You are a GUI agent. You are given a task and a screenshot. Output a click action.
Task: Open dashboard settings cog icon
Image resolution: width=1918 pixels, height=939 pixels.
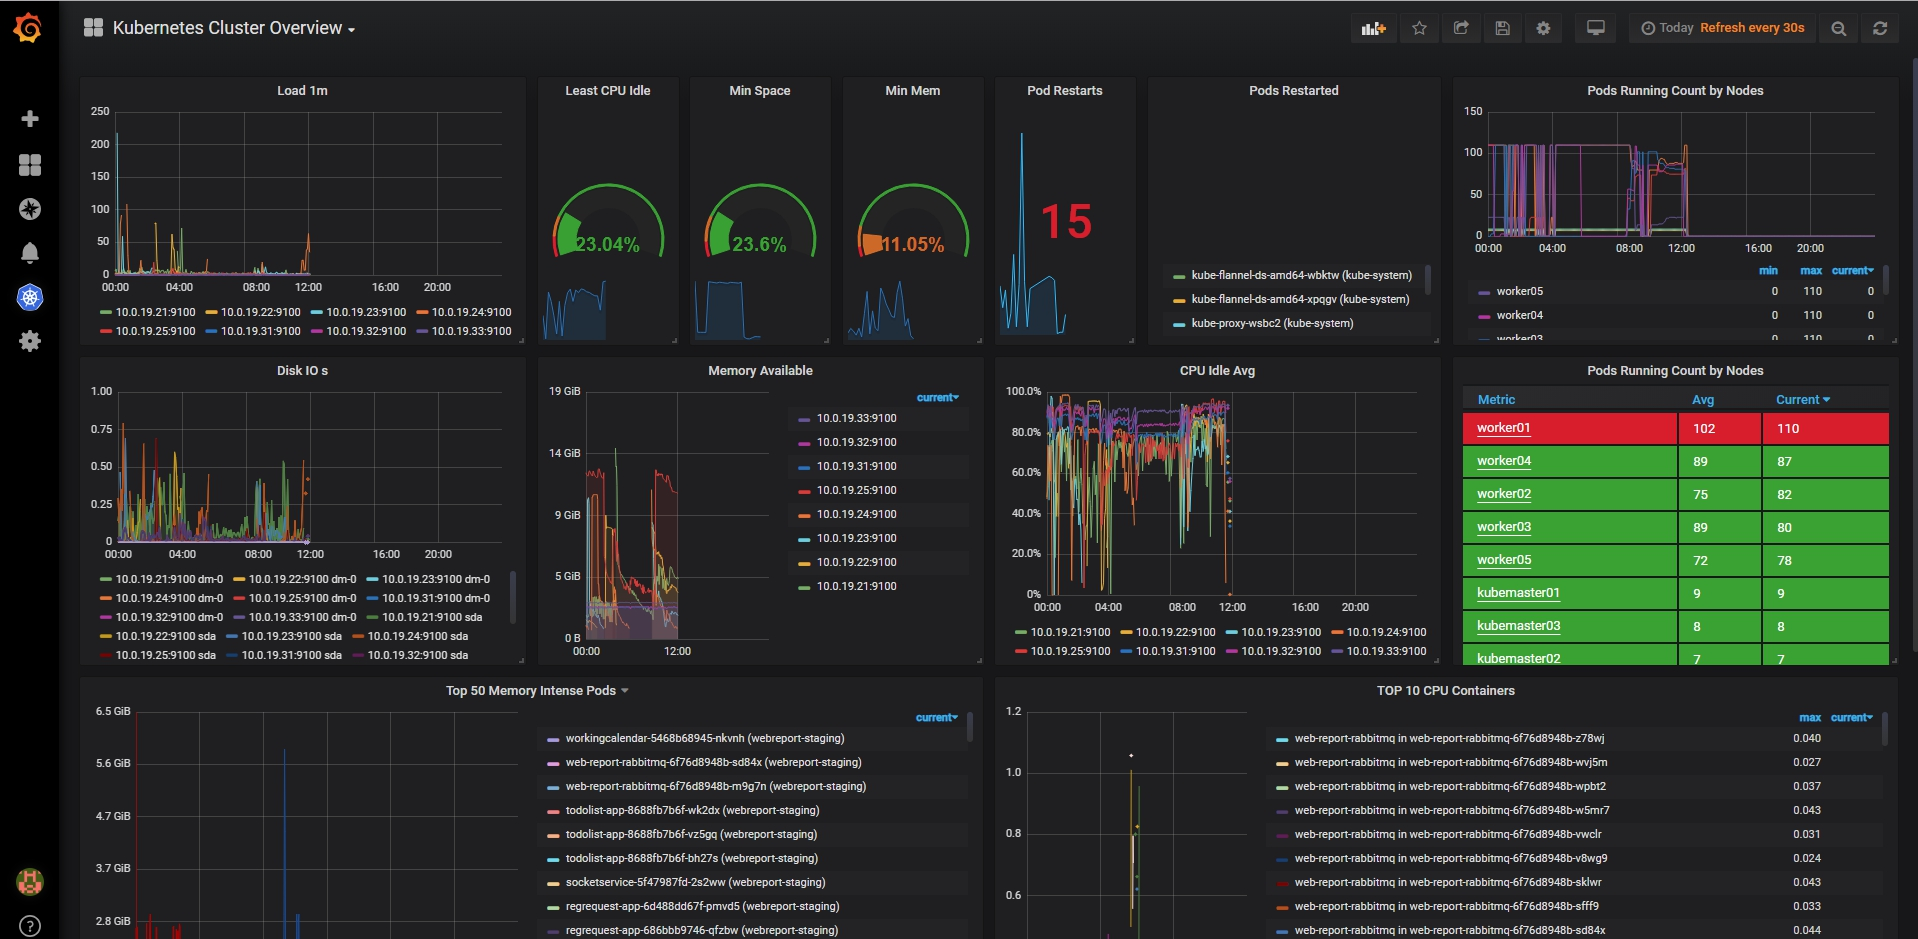[1543, 28]
